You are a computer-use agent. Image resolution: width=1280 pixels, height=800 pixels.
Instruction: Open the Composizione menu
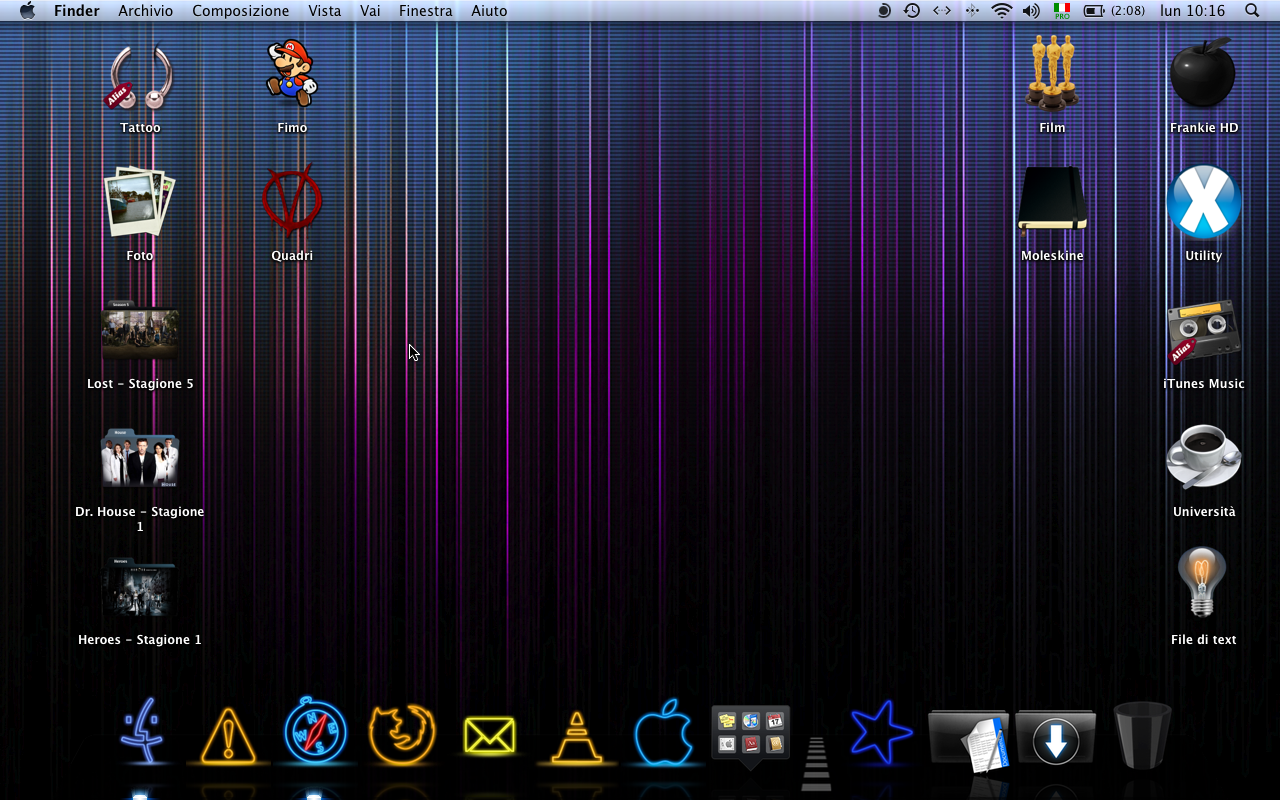pos(241,11)
